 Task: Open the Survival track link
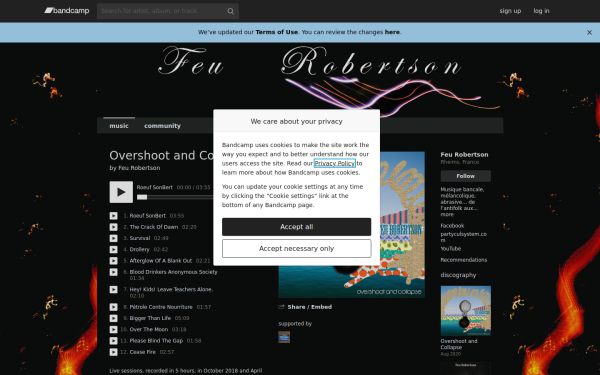click(x=140, y=238)
